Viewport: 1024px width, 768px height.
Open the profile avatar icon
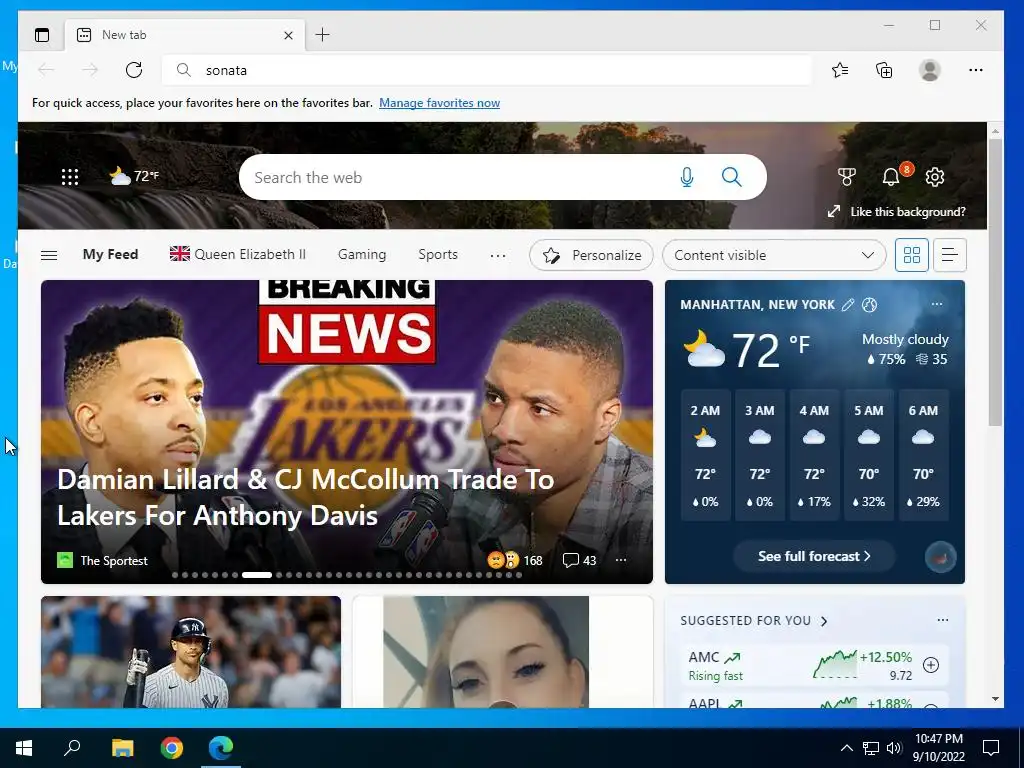[x=929, y=70]
